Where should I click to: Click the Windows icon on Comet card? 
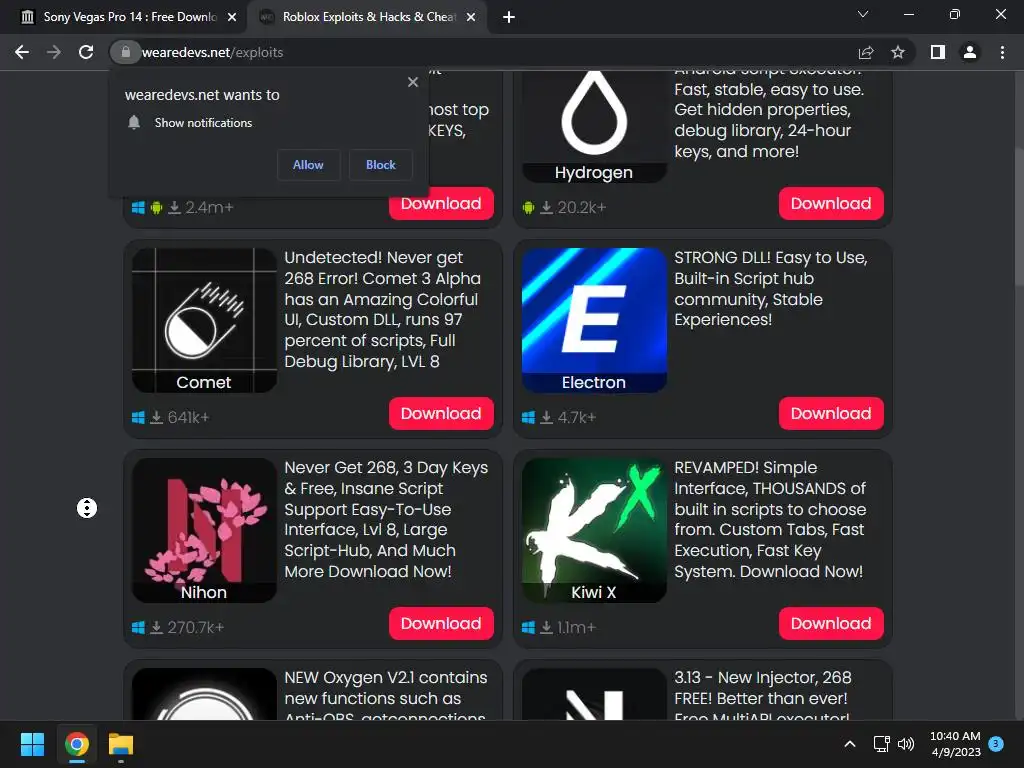coord(138,417)
